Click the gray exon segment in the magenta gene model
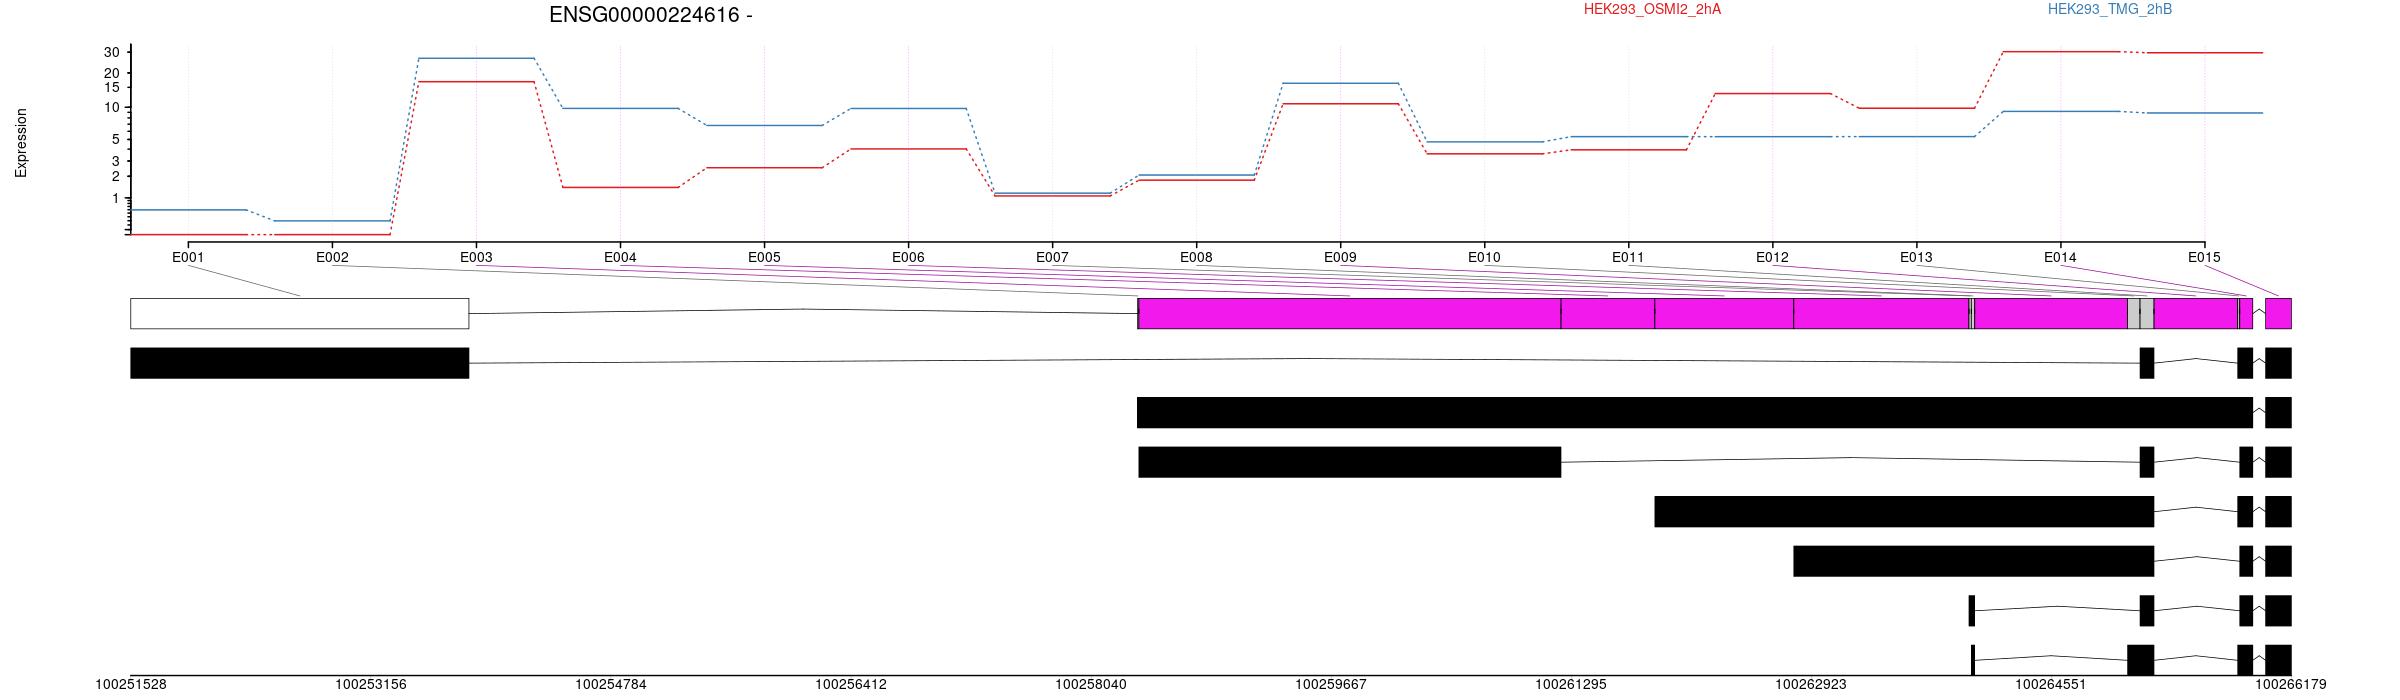This screenshot has height=700, width=2400. (2140, 313)
